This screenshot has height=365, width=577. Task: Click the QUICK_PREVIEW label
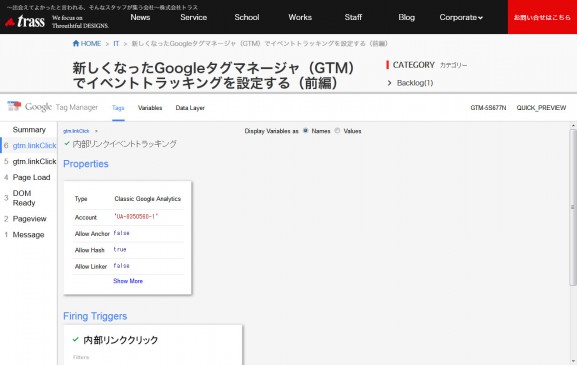coord(541,108)
